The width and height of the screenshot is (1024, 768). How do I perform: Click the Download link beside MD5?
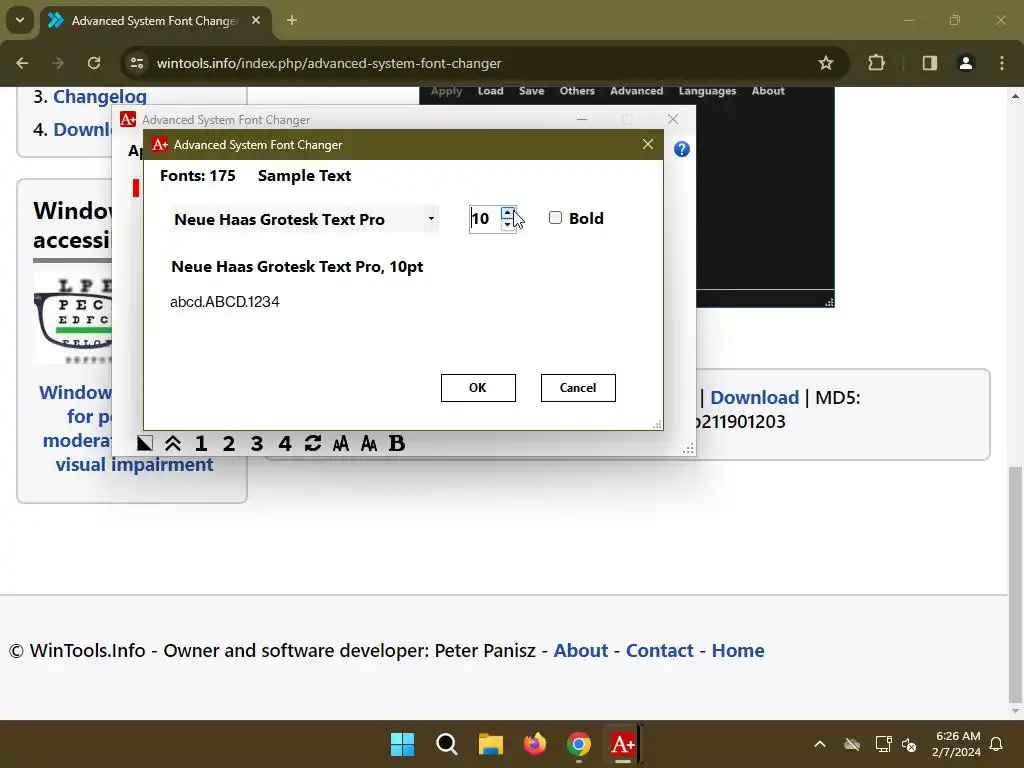pos(754,397)
